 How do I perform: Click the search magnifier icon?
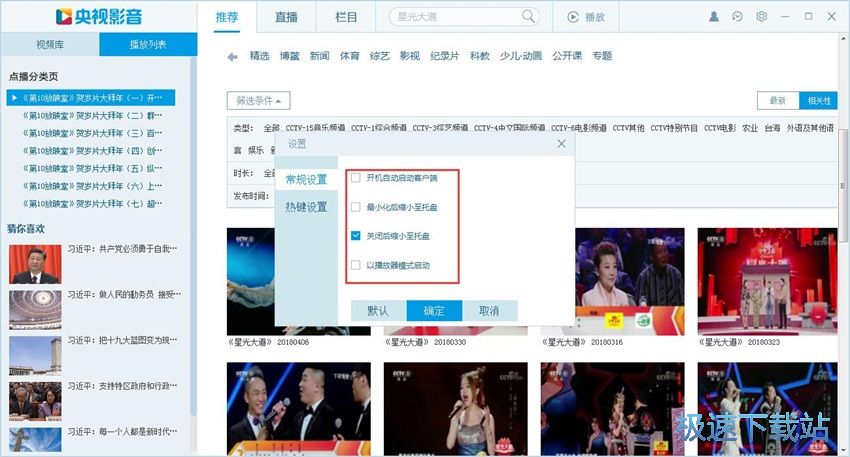click(x=528, y=16)
